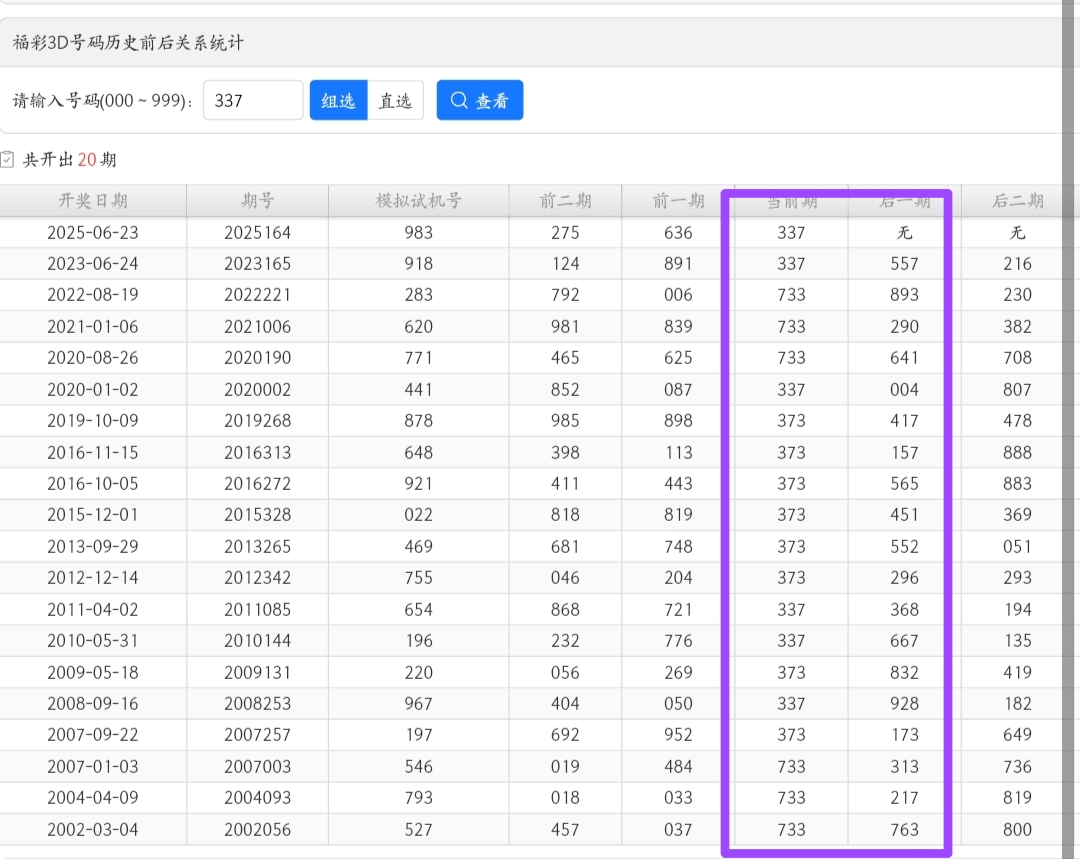Click the 前二期 value 275
The image size is (1080, 859).
pyautogui.click(x=565, y=233)
